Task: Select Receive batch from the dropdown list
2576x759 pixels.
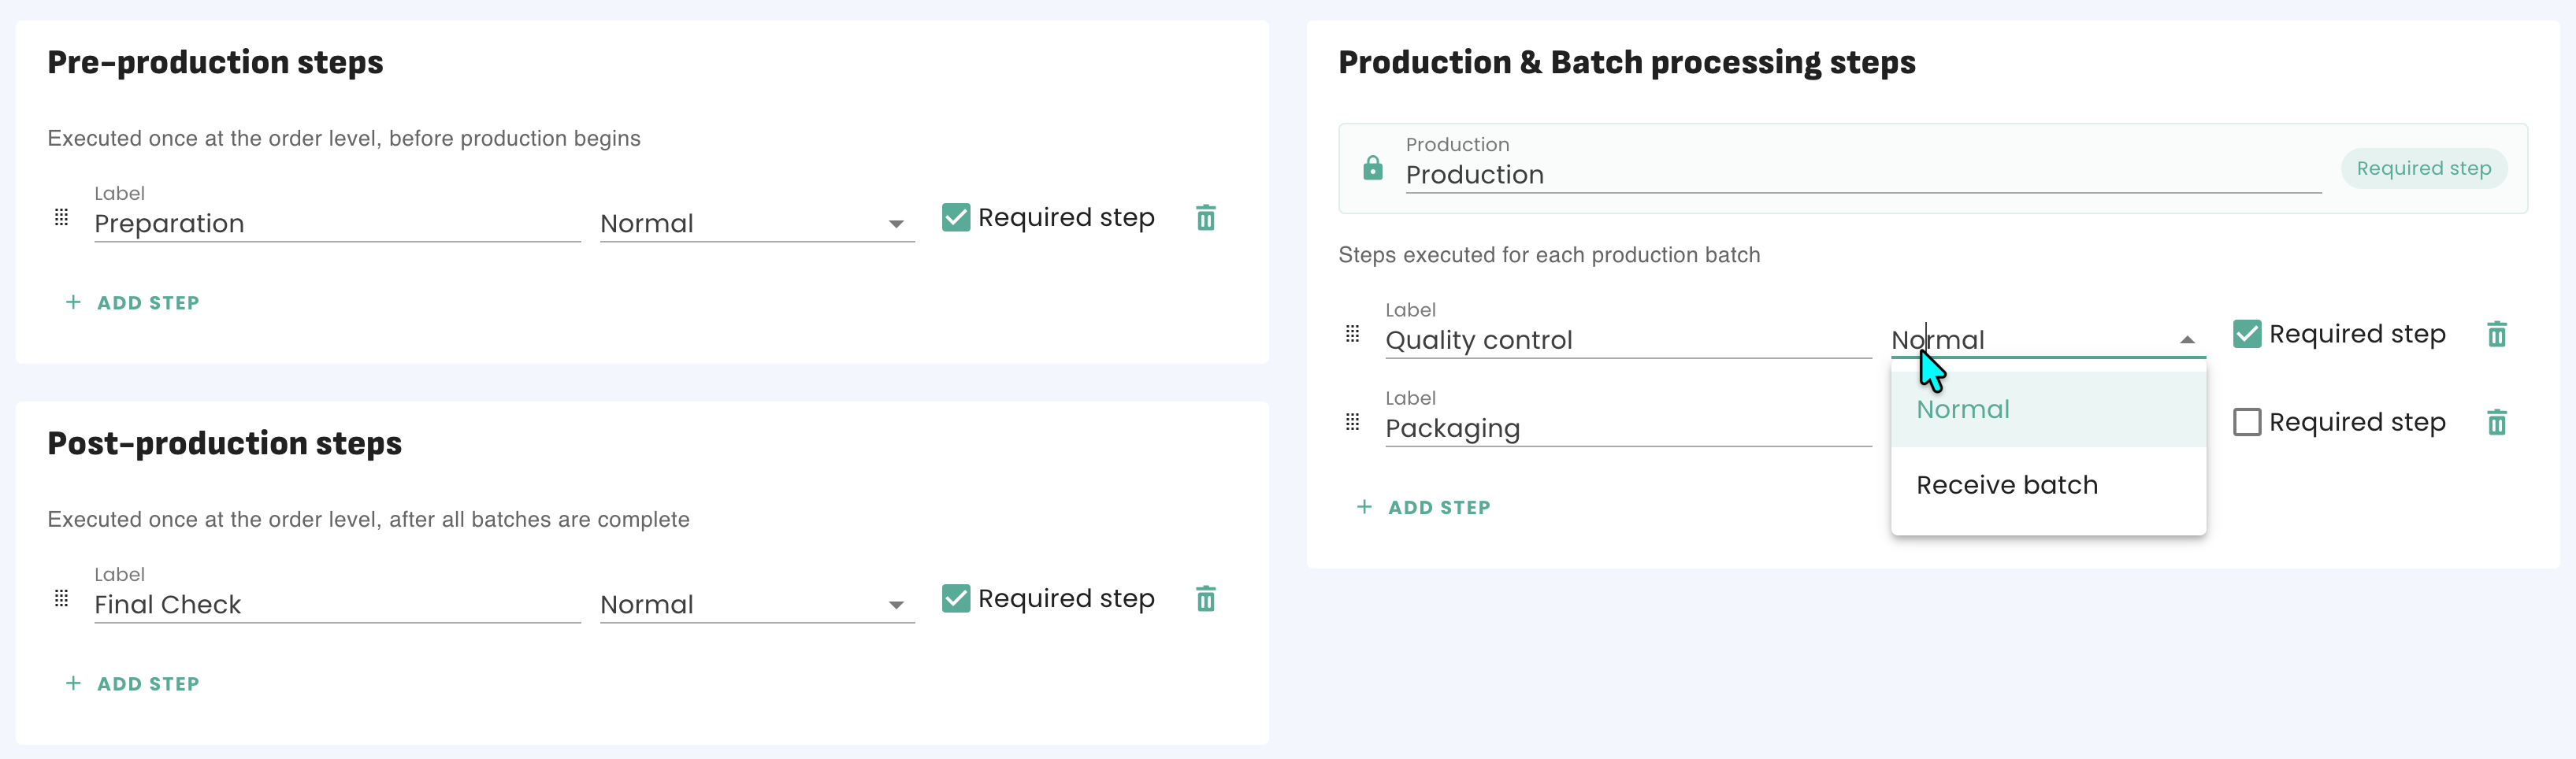Action: [x=2006, y=485]
